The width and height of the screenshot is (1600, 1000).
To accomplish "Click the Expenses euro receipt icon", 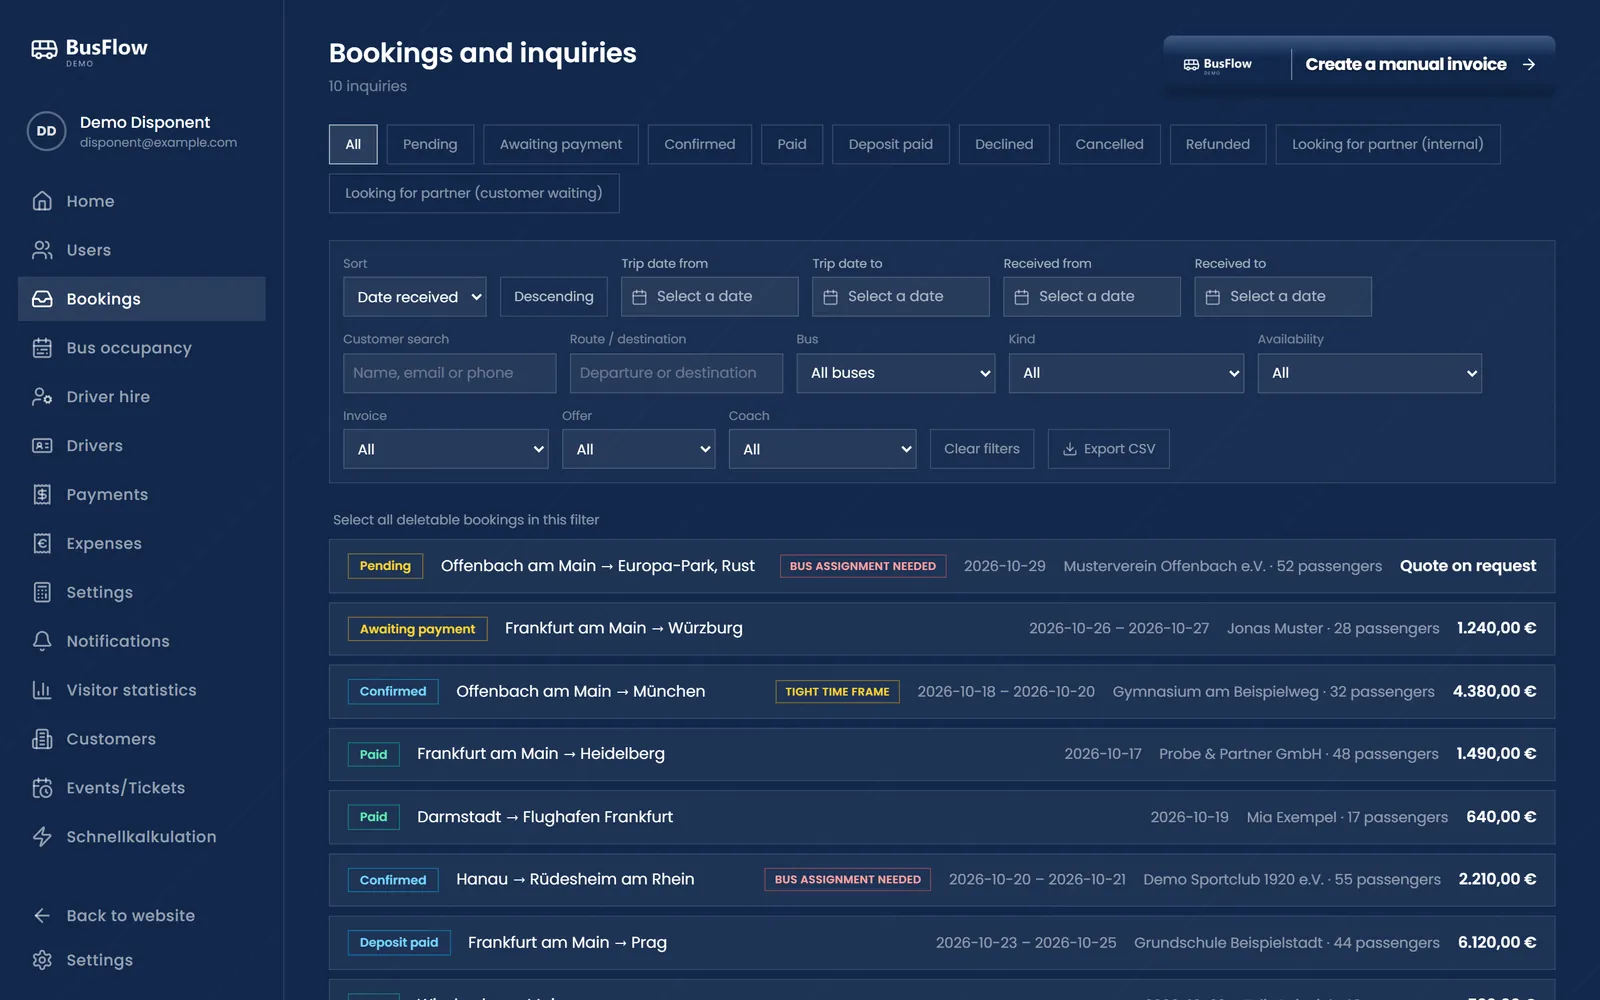I will [42, 544].
